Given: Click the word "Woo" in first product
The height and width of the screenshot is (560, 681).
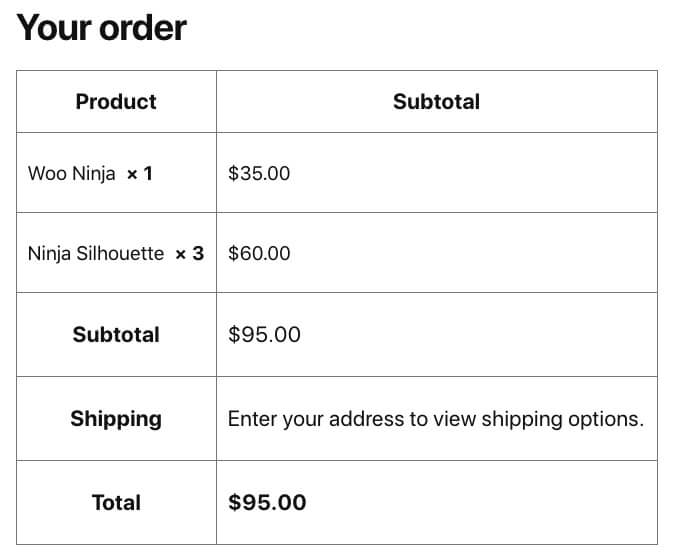Looking at the screenshot, I should tap(47, 174).
